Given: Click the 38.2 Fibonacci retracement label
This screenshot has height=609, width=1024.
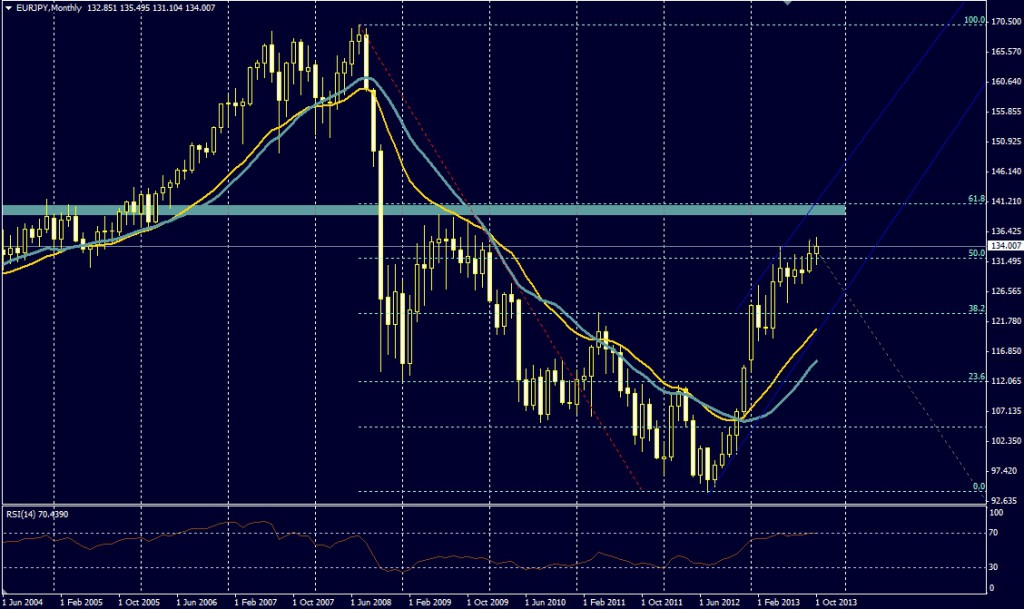Looking at the screenshot, I should coord(977,310).
